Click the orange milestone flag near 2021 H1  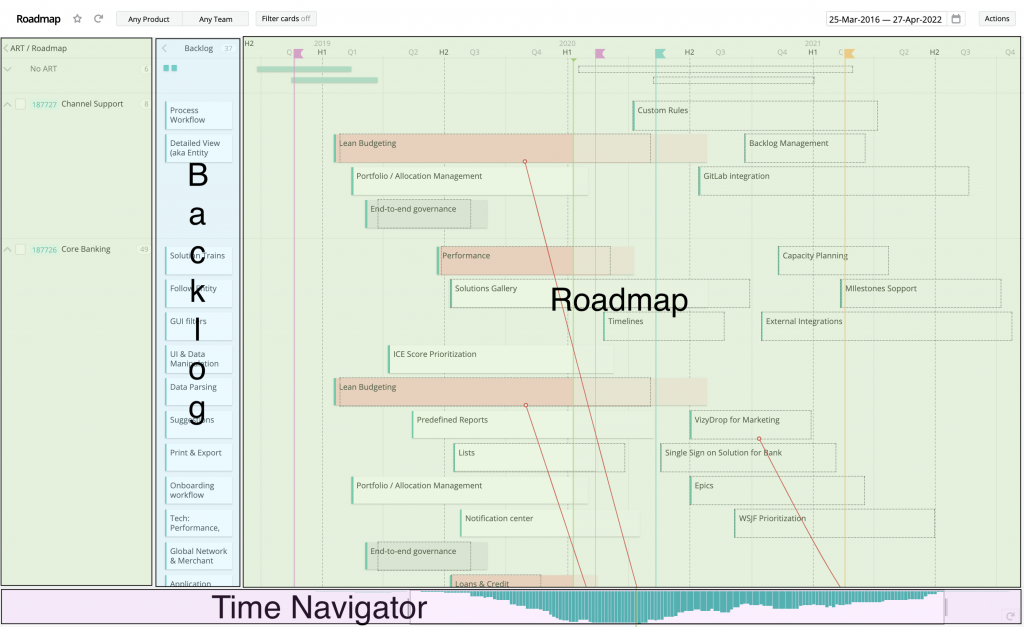click(849, 54)
